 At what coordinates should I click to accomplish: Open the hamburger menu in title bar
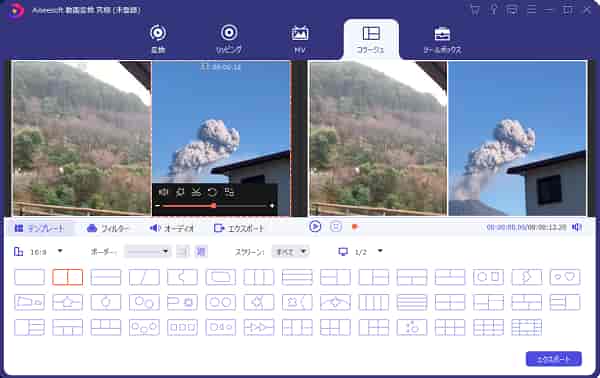(x=531, y=10)
